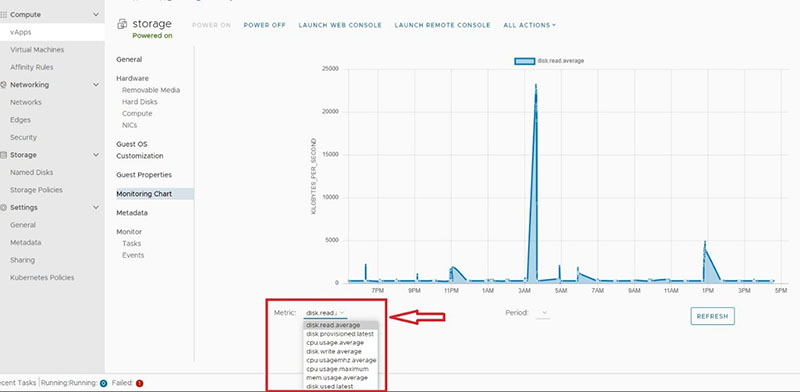Choose disk.write.average in metric list
The width and height of the screenshot is (800, 392).
coord(334,351)
